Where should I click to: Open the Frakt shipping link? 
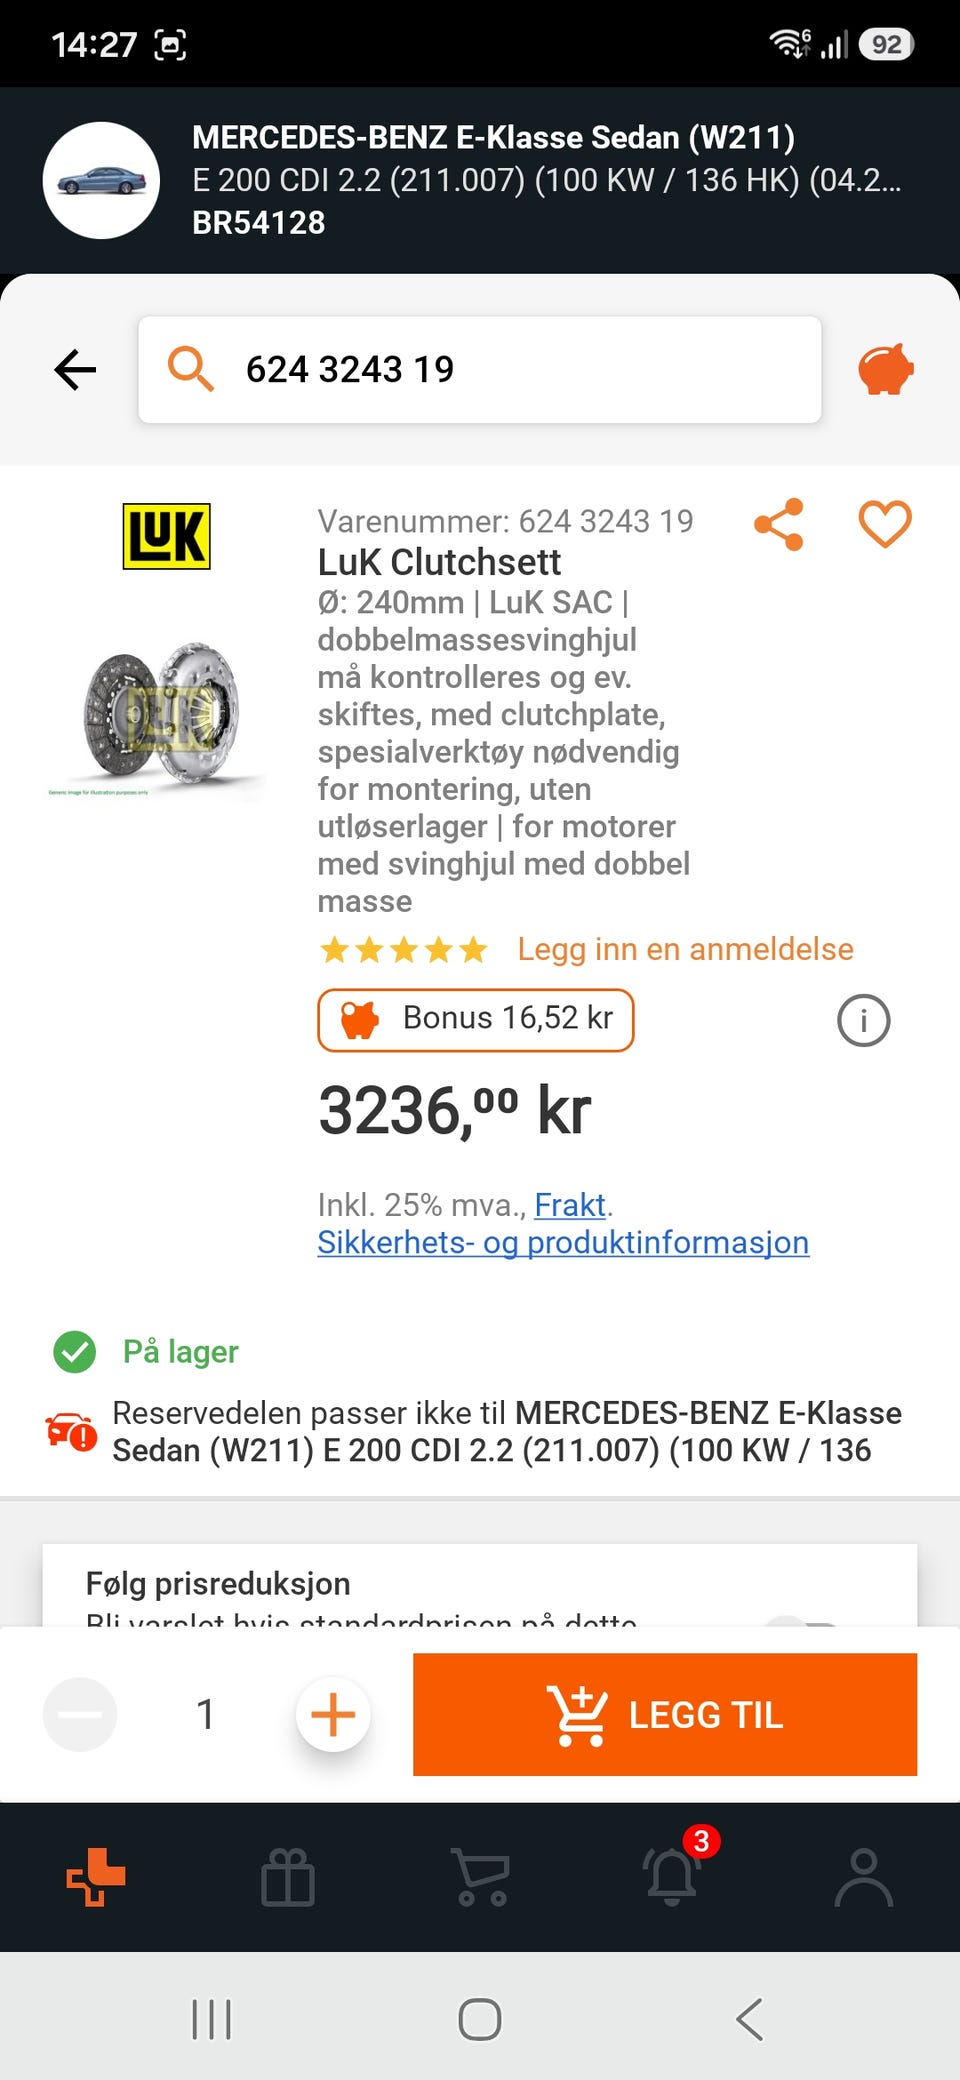coord(570,1205)
